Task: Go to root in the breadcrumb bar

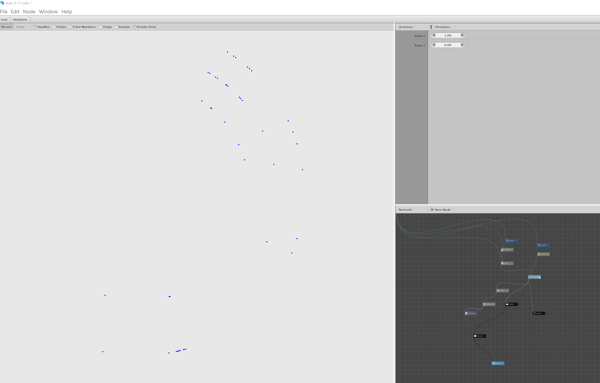Action: pos(4,20)
